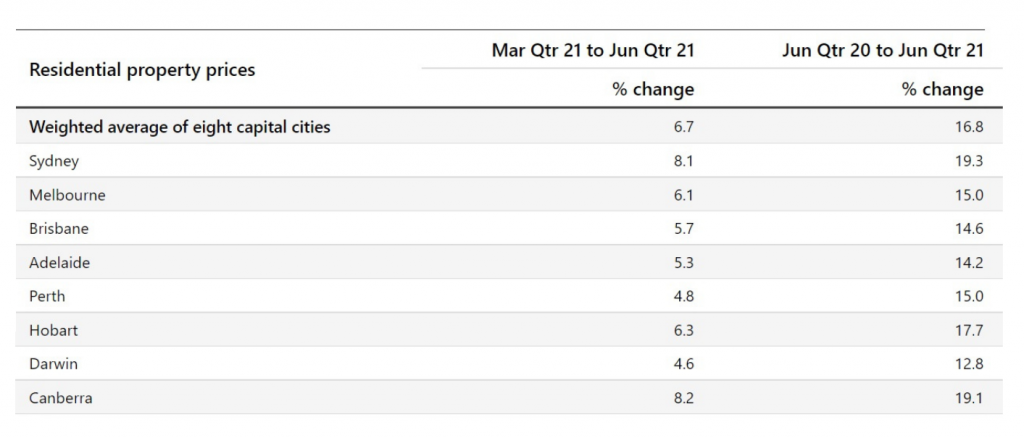Image resolution: width=1024 pixels, height=438 pixels.
Task: Click the Canberra row label
Action: coord(60,398)
